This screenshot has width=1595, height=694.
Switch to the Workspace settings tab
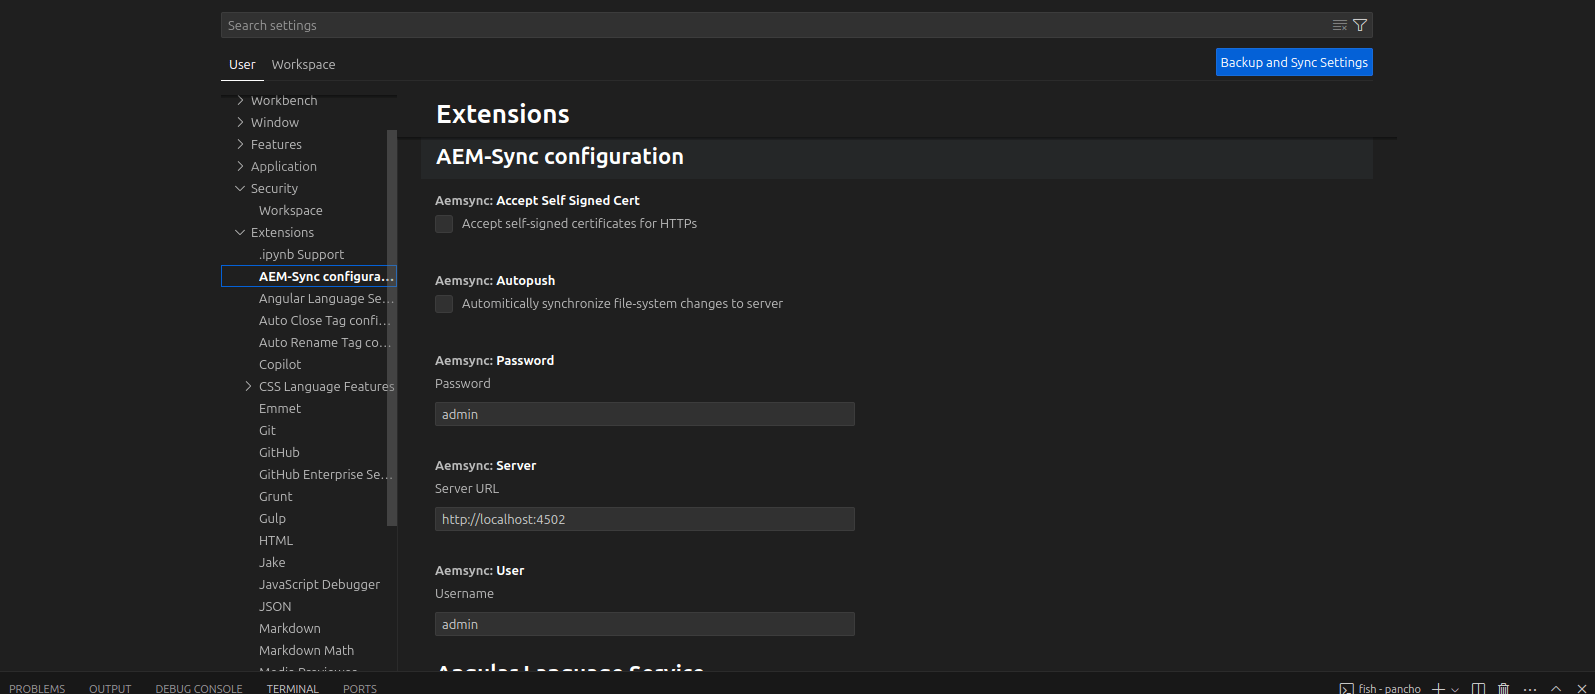(x=303, y=64)
